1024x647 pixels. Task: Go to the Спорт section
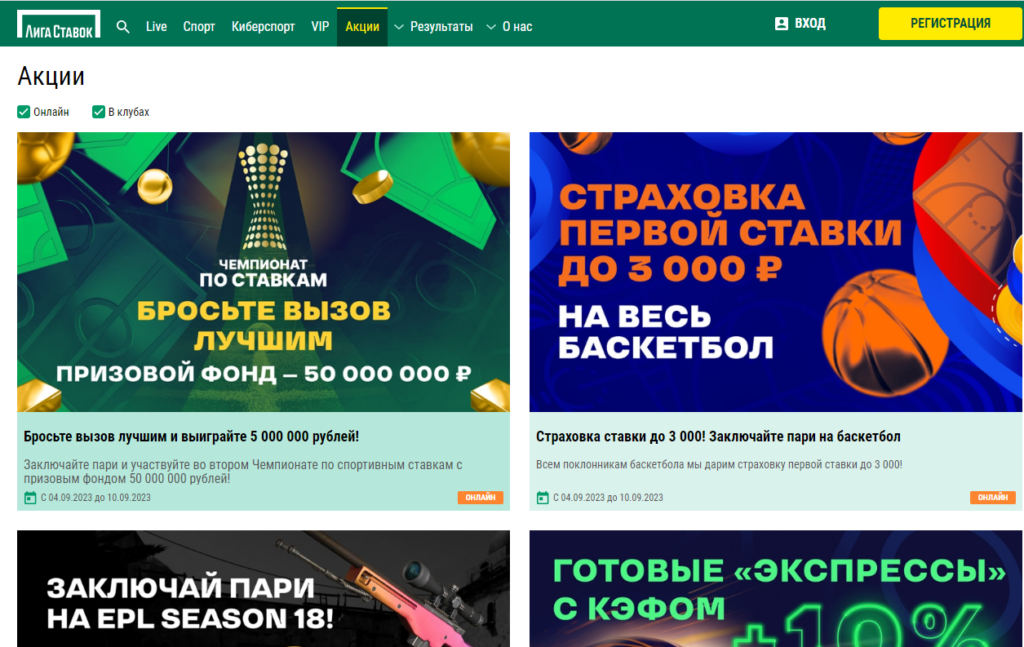(x=199, y=27)
